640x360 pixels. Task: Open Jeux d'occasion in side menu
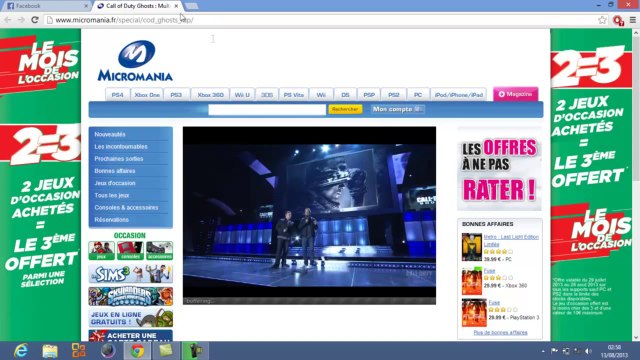[x=115, y=183]
